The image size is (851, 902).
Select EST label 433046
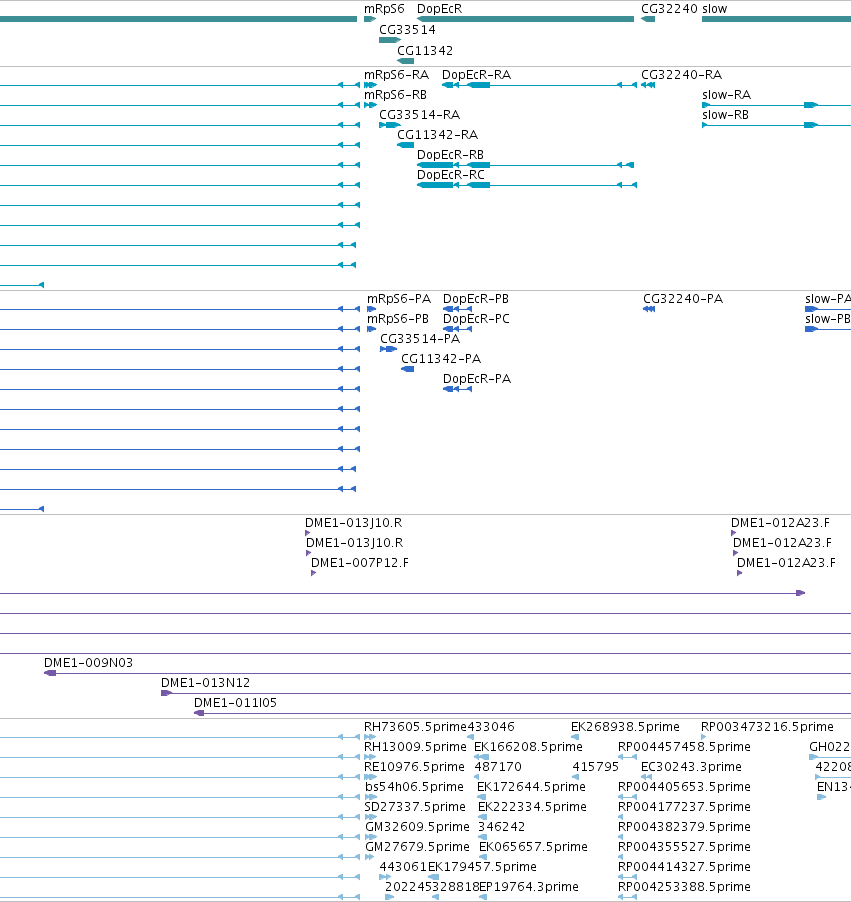click(491, 727)
